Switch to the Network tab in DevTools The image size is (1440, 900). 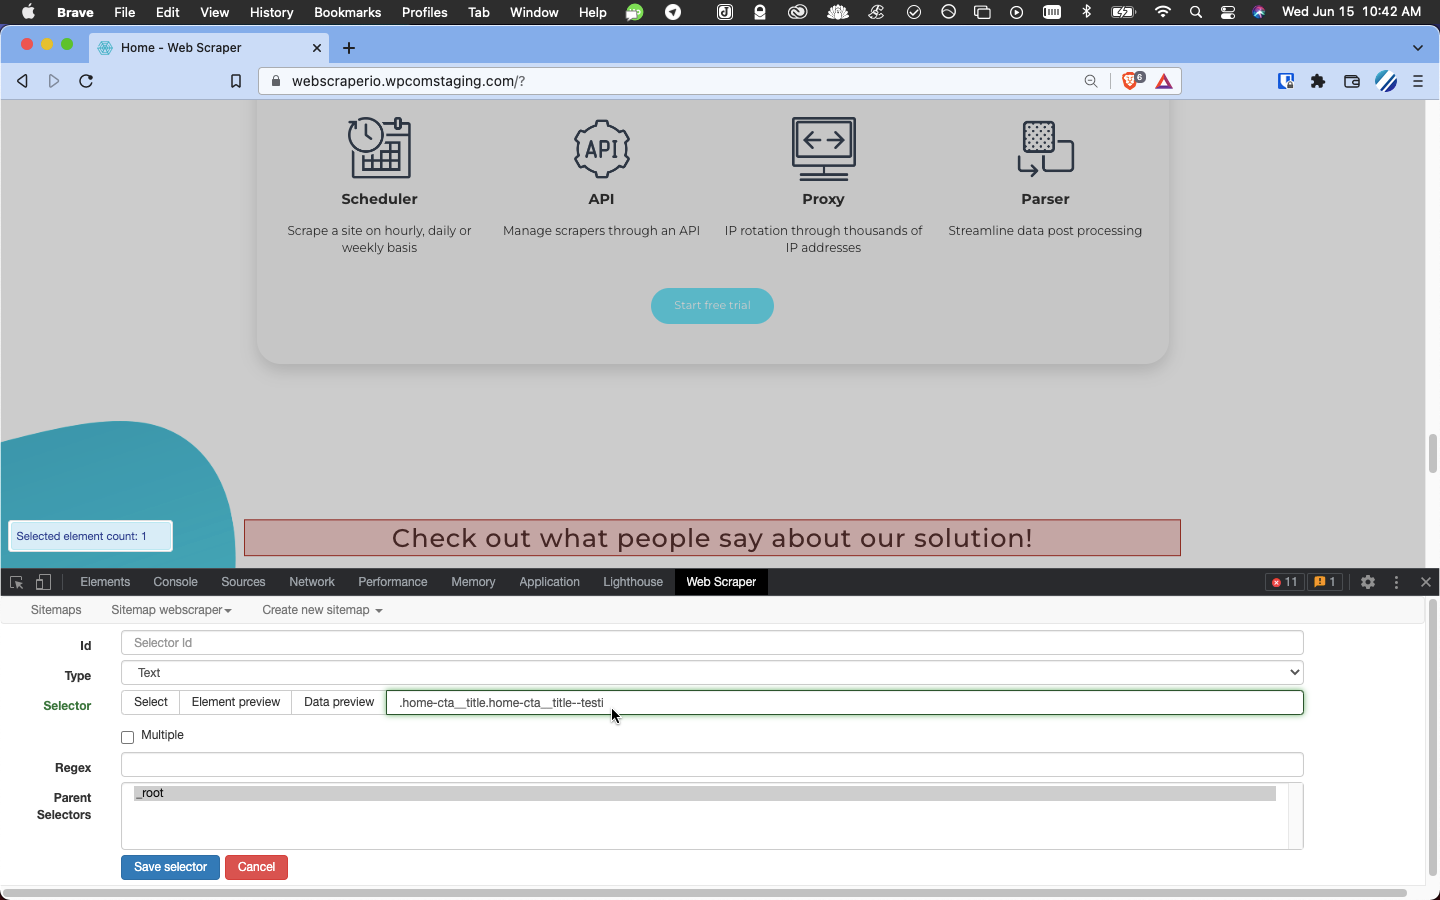[x=312, y=582]
